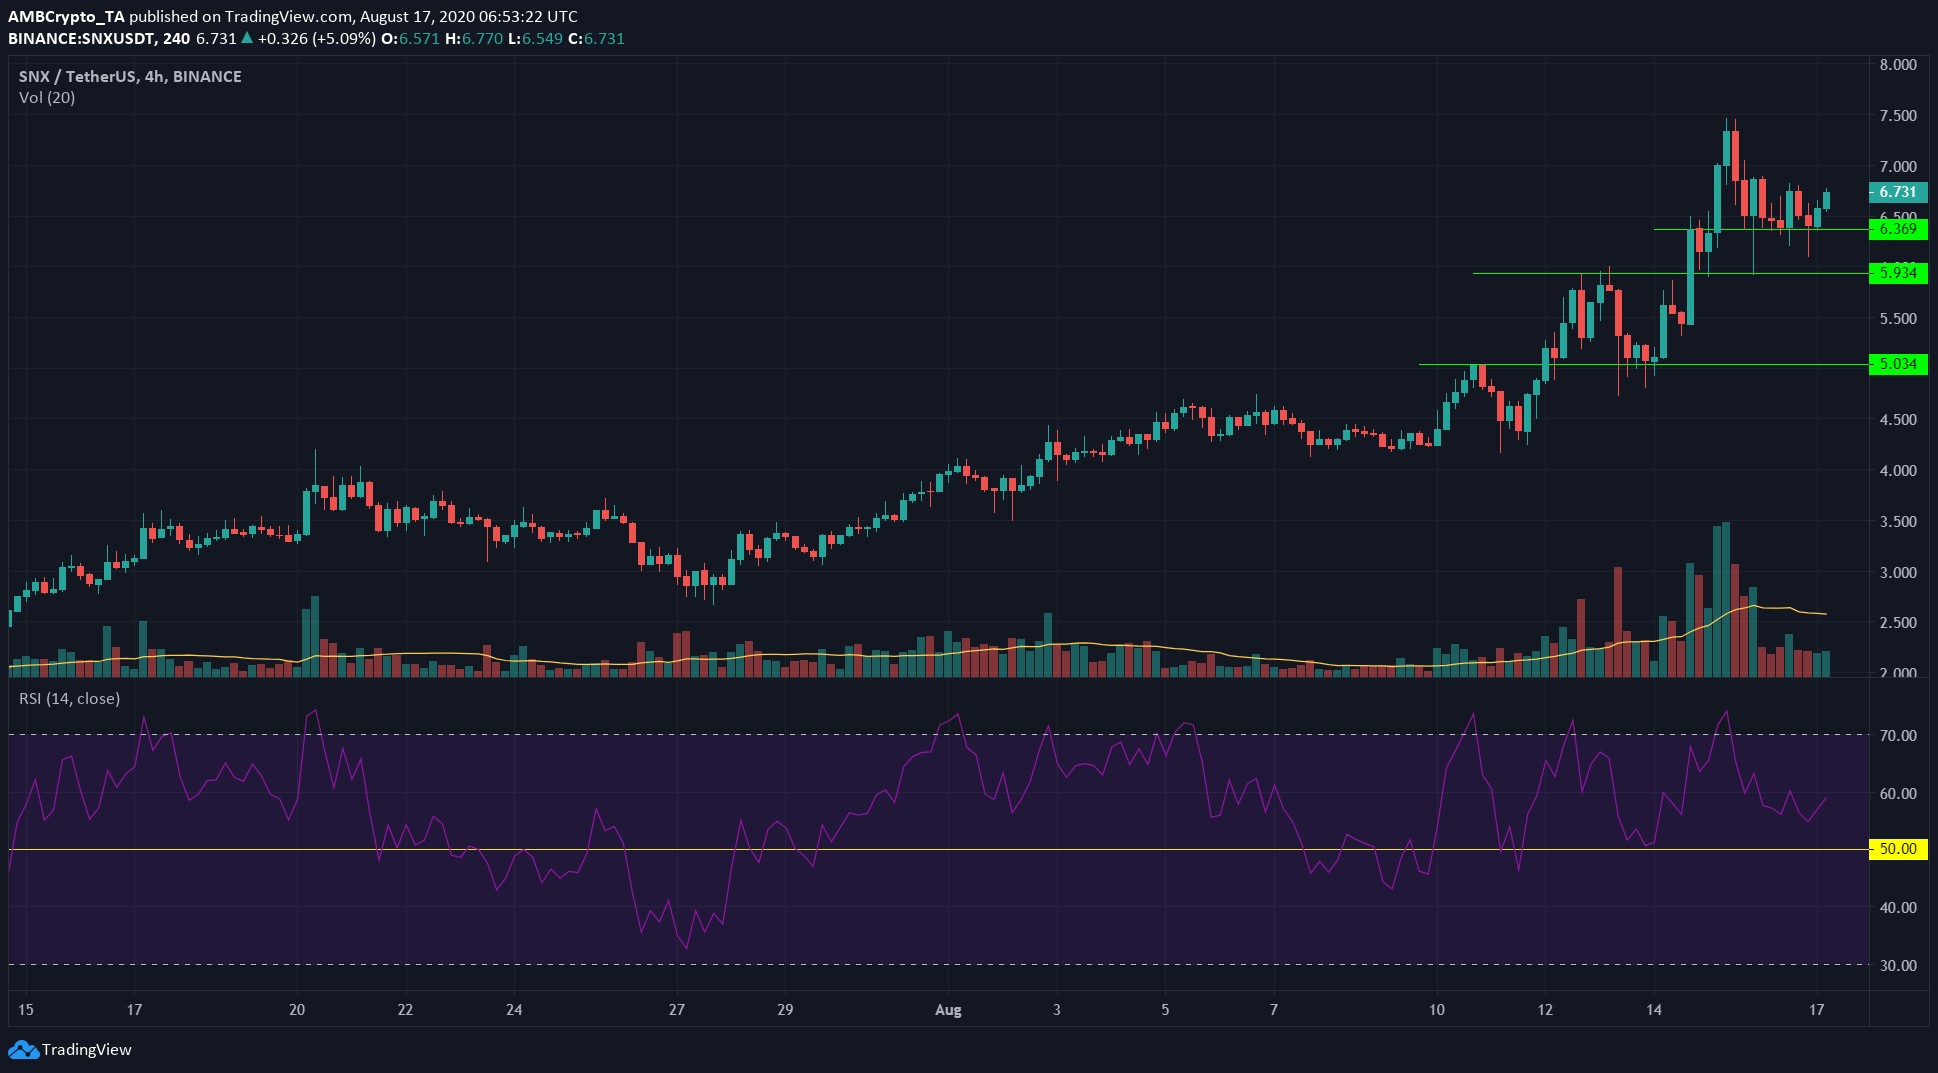Click the BINANCE:SNXUSDT symbol header text
Image resolution: width=1938 pixels, height=1073 pixels.
click(x=83, y=39)
